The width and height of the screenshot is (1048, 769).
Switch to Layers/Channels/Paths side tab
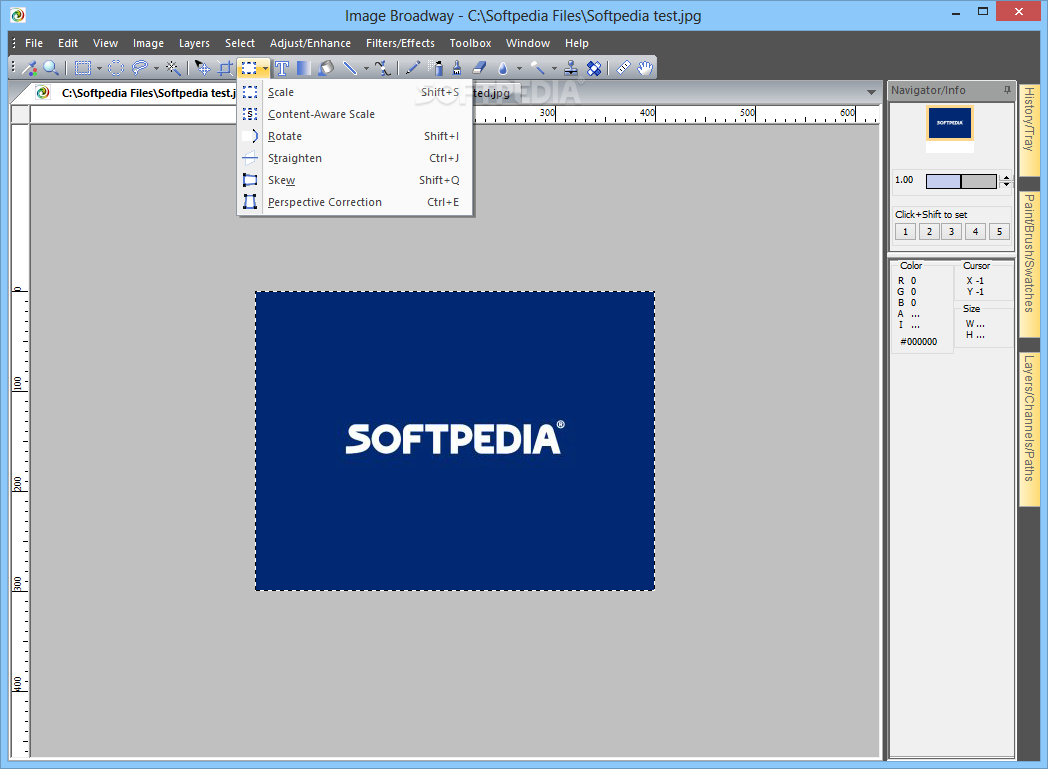coord(1029,428)
